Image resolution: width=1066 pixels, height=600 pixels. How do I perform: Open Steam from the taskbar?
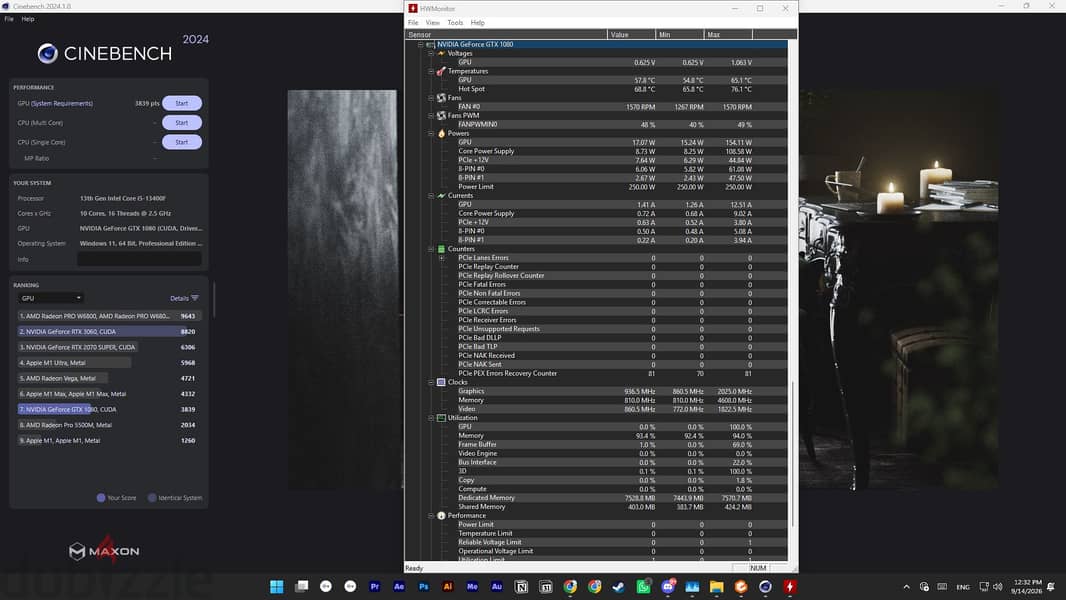pos(619,586)
